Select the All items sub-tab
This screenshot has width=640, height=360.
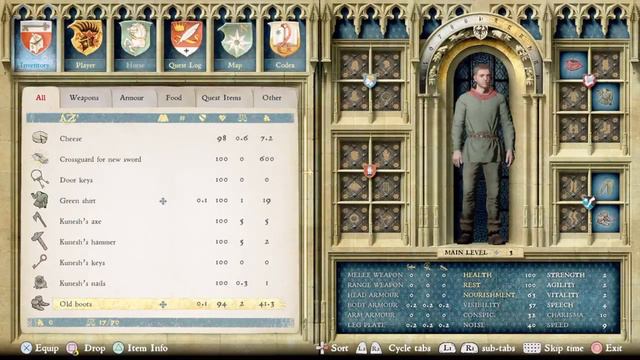(41, 98)
